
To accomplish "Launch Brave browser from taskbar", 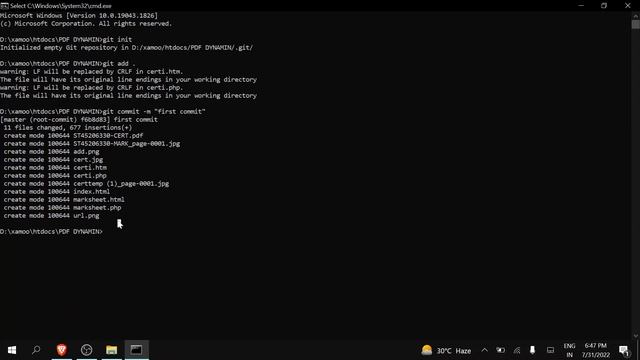I will click(62, 350).
